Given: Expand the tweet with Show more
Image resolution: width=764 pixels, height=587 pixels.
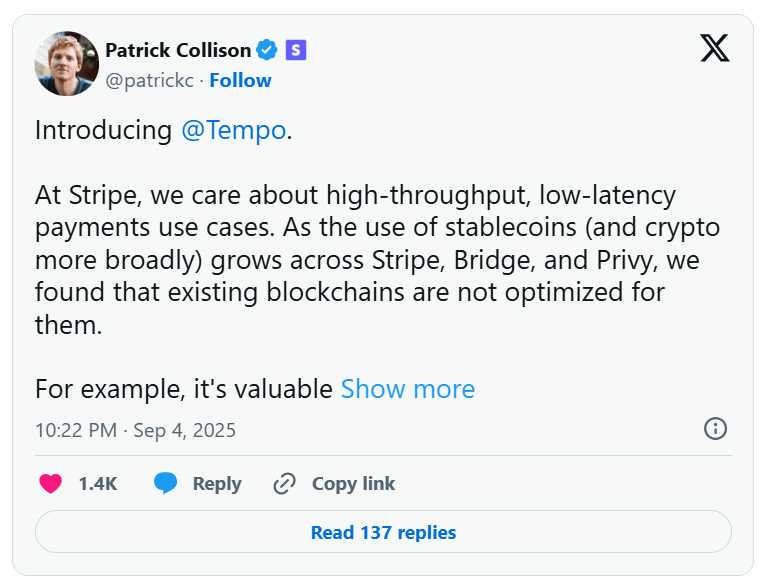Looking at the screenshot, I should [407, 389].
